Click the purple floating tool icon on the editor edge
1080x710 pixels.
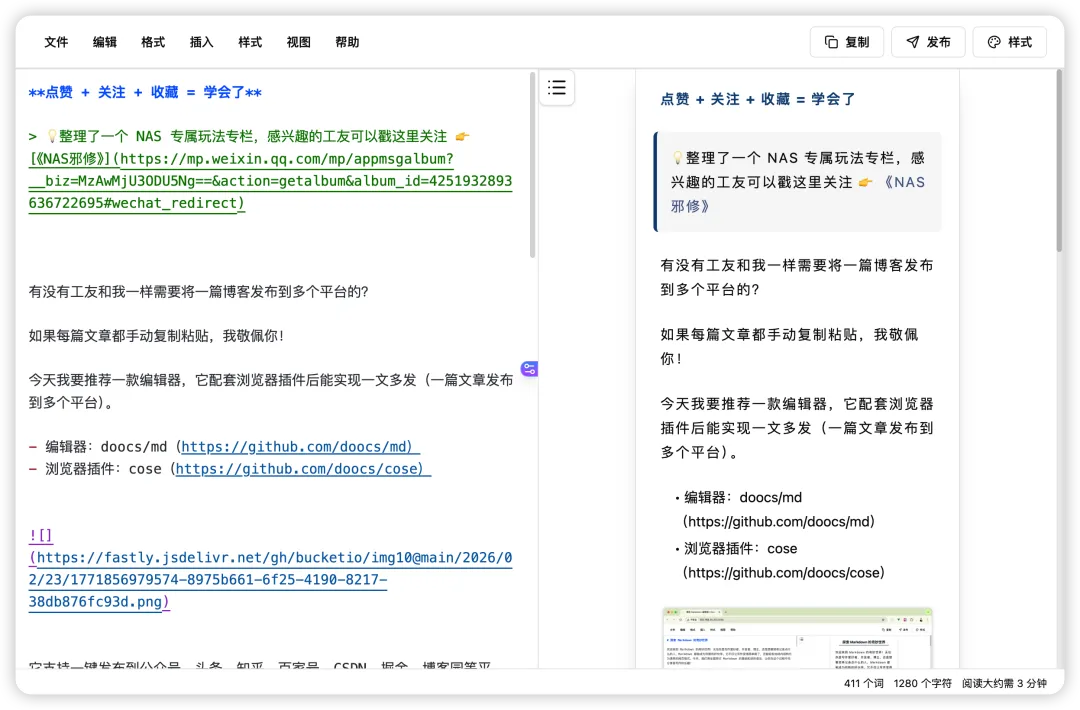pyautogui.click(x=529, y=368)
